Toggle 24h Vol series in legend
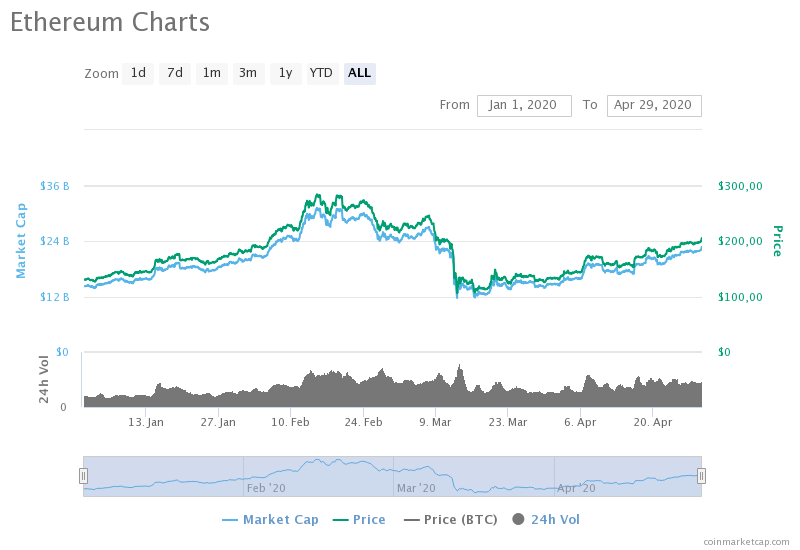Screen dimensions: 800x550 pos(546,519)
